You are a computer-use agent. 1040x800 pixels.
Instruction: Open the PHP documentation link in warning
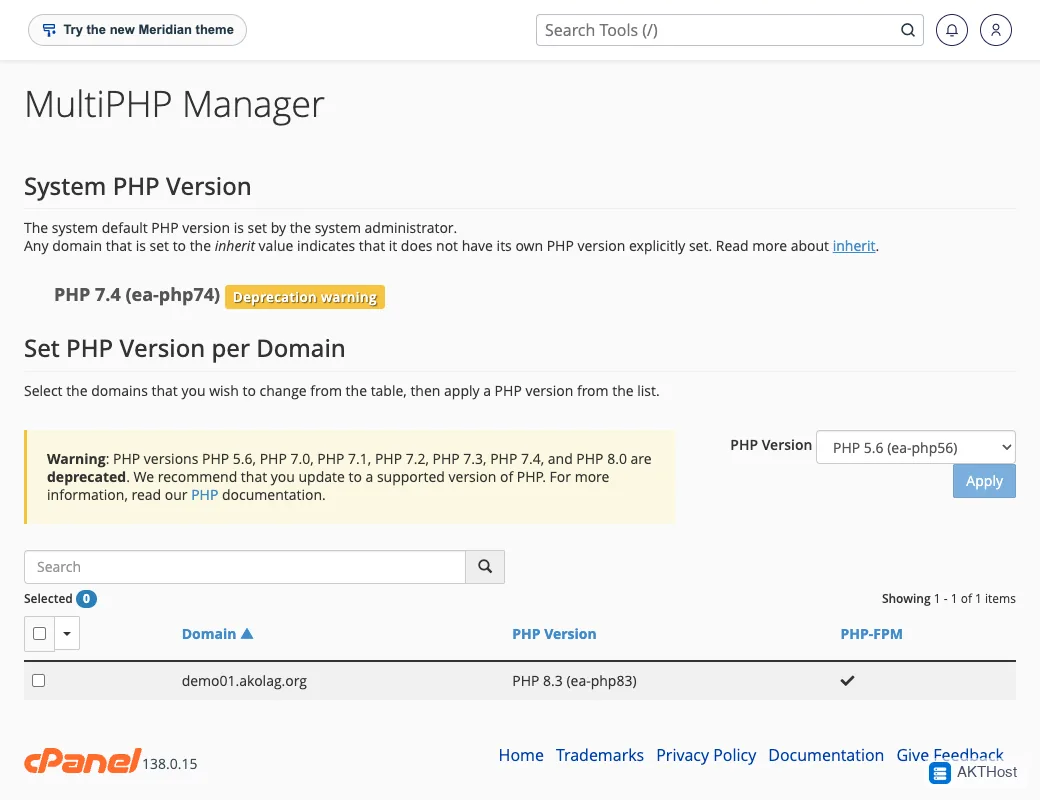pos(204,495)
